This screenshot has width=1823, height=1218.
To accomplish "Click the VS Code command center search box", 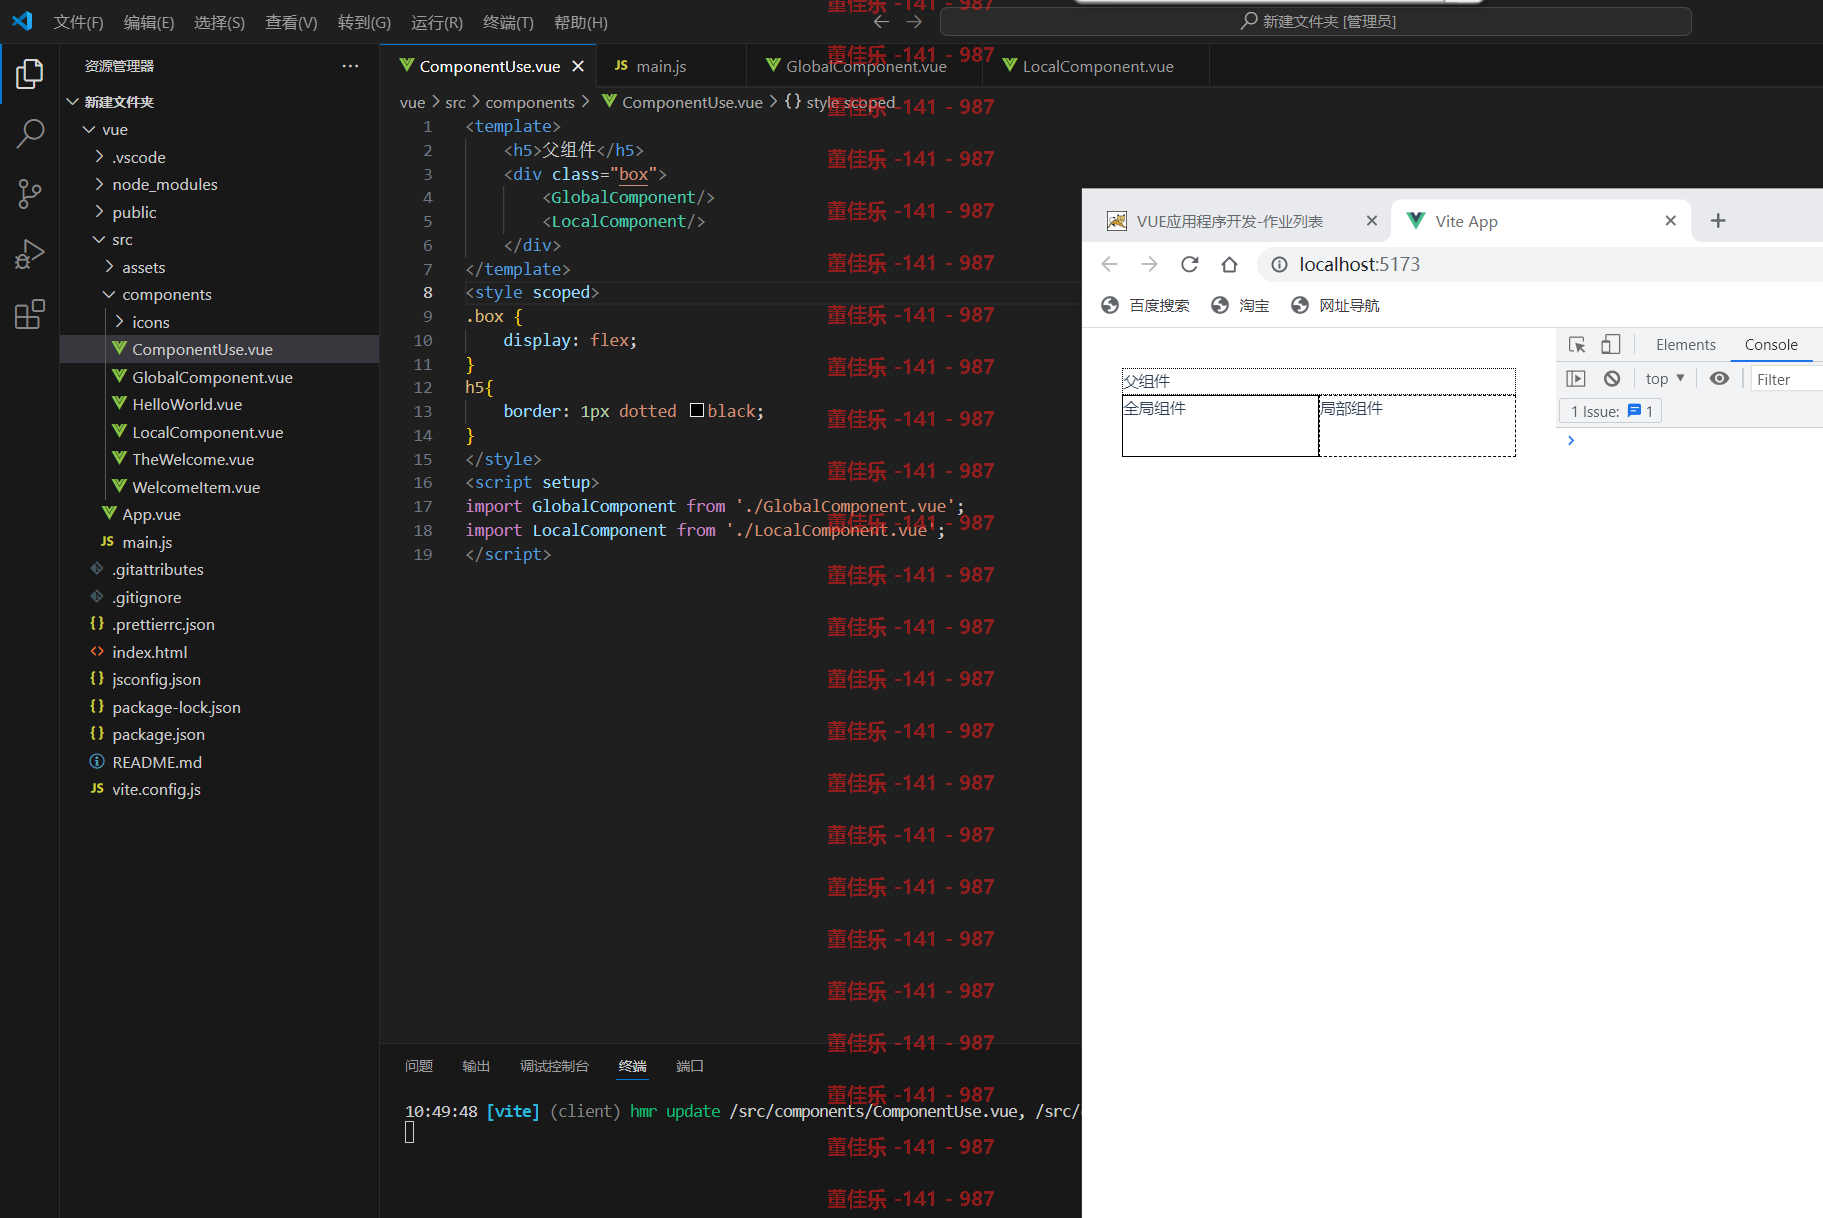I will (1317, 21).
